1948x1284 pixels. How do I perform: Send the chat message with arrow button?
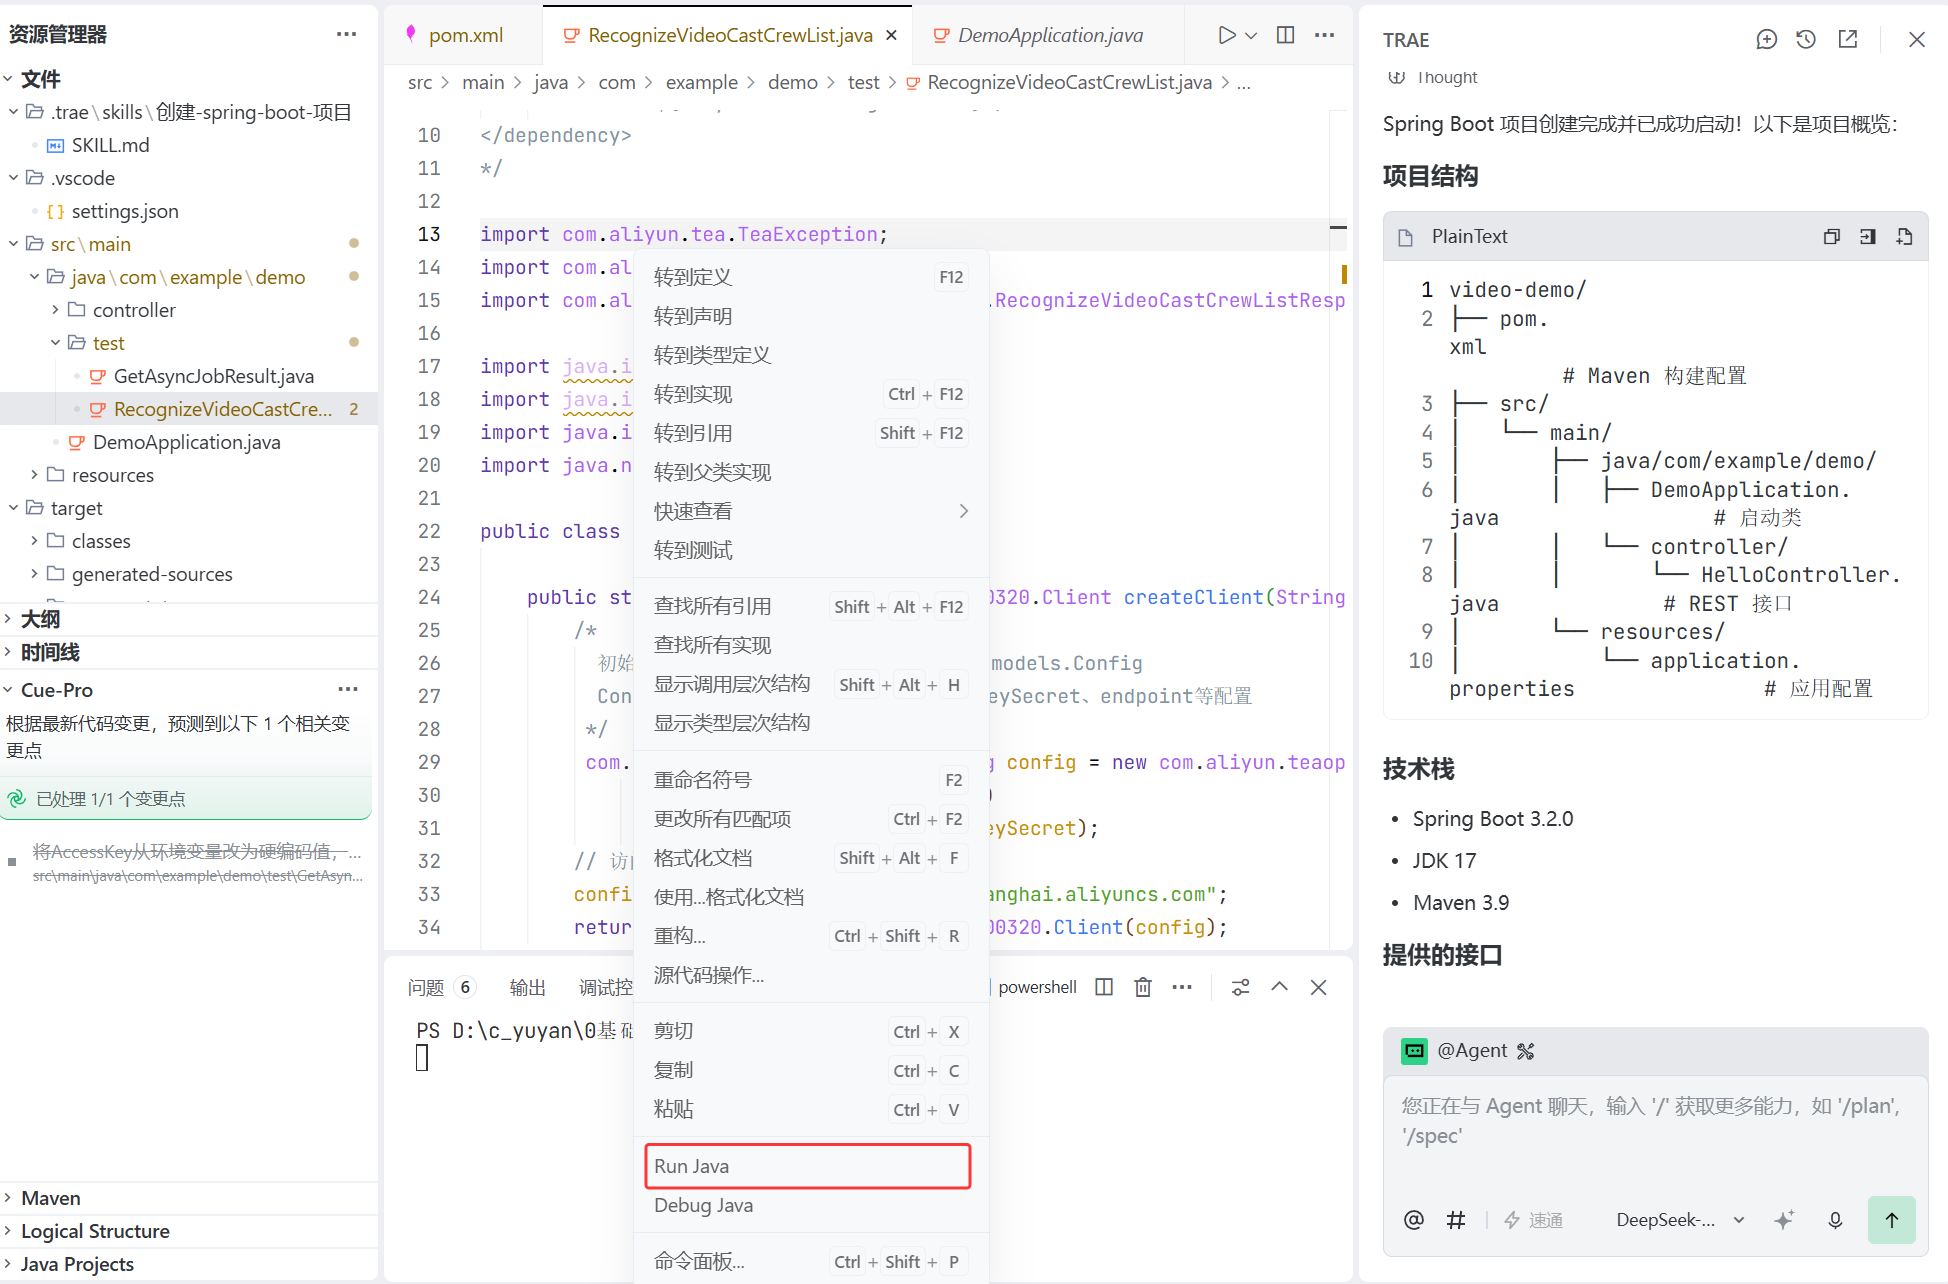1892,1220
